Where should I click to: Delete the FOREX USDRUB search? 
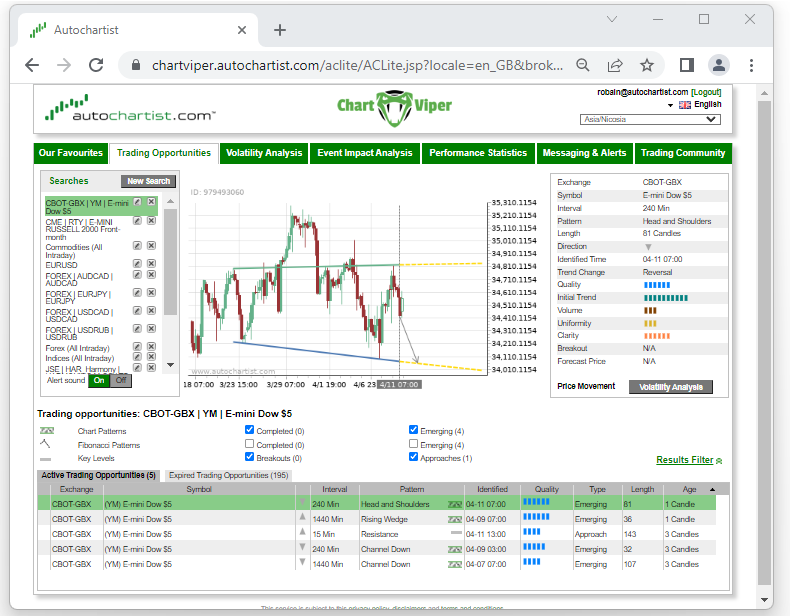(151, 329)
